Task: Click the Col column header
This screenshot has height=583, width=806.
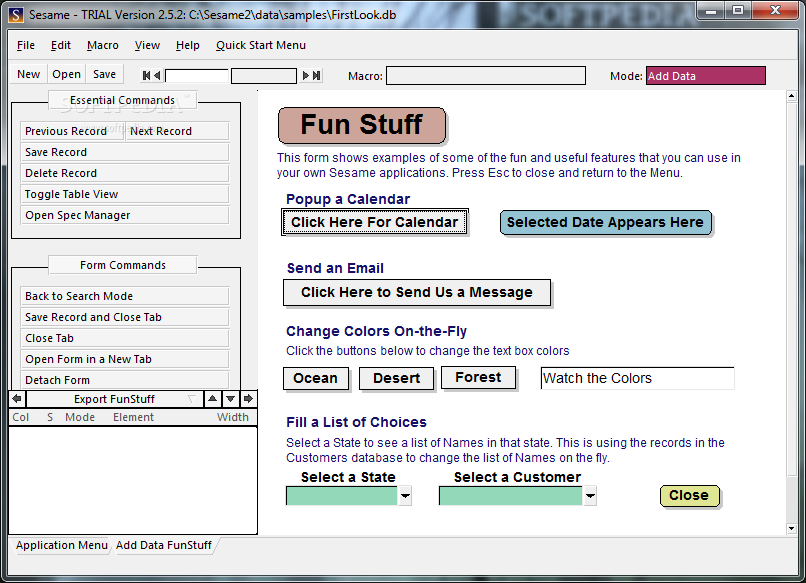Action: click(x=21, y=417)
